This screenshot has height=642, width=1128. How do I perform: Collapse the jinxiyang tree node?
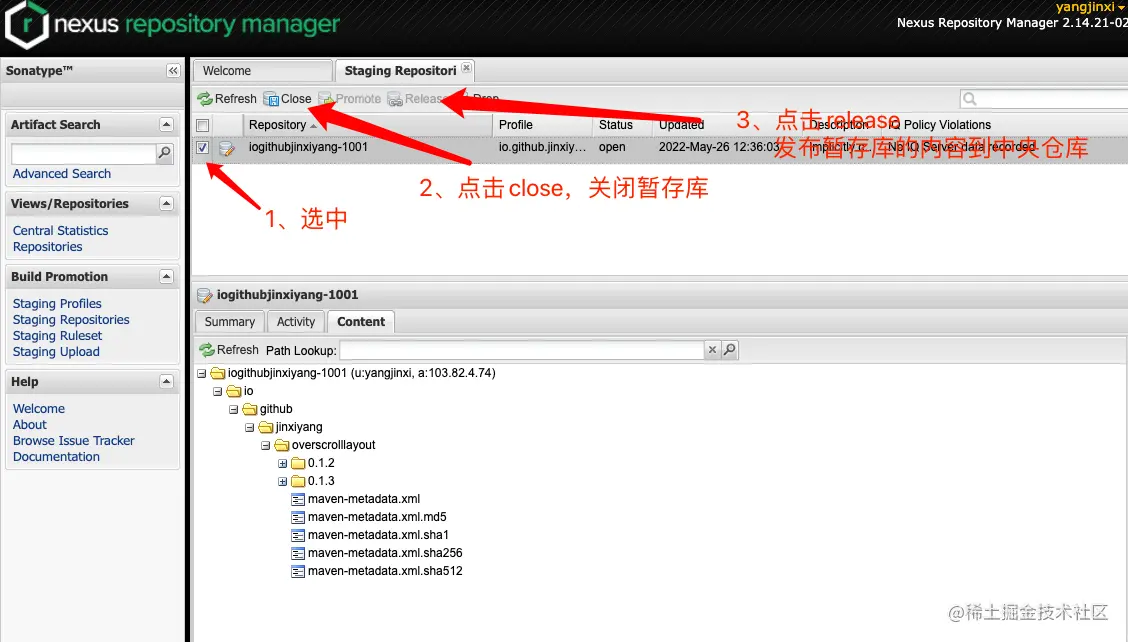(x=250, y=428)
